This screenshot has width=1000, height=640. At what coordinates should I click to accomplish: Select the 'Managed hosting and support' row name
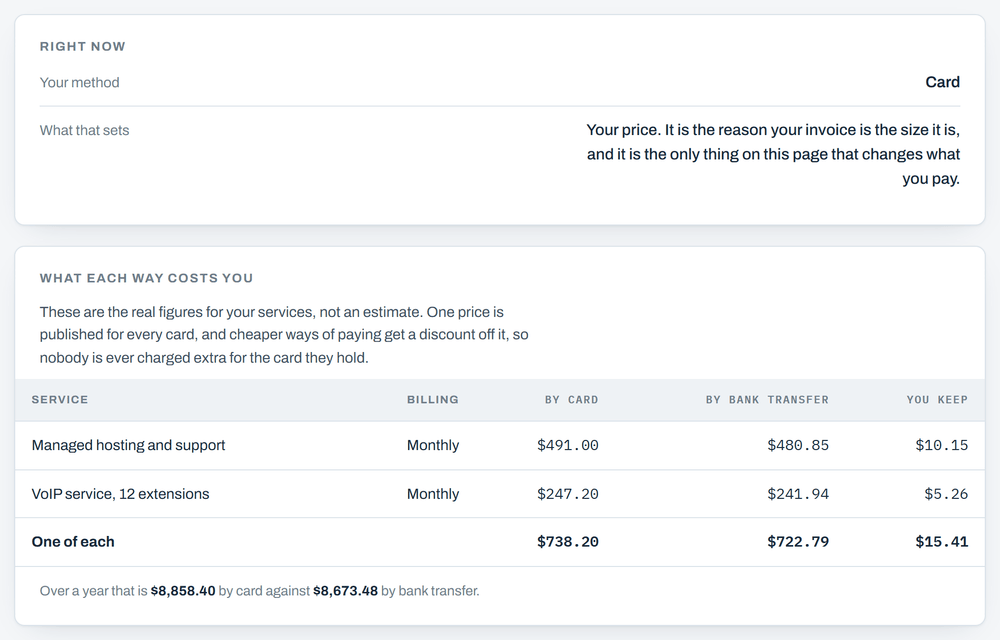[128, 445]
